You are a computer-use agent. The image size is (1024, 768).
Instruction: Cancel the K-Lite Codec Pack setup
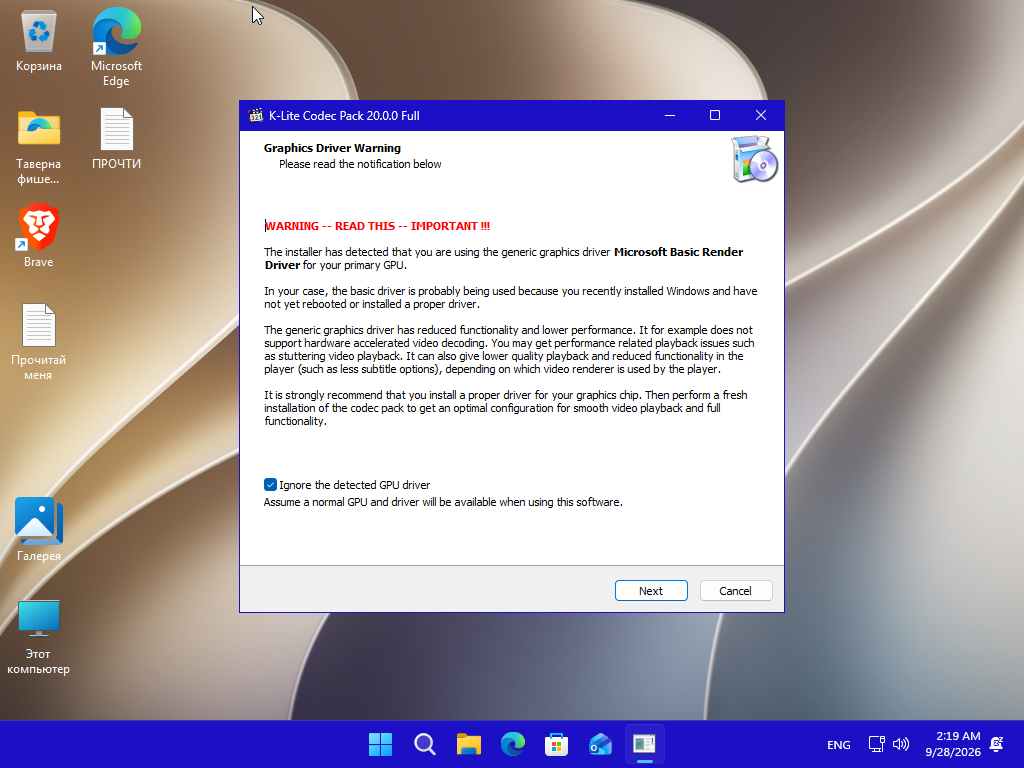click(x=735, y=590)
